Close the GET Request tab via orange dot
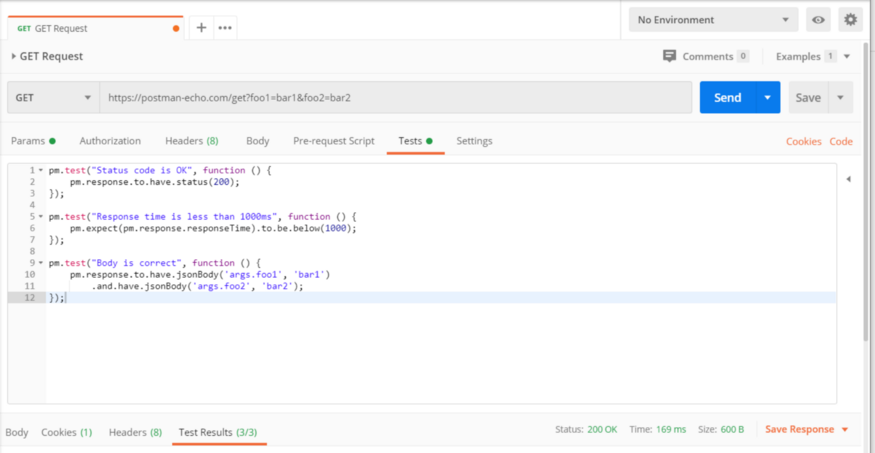This screenshot has height=453, width=875. [x=177, y=29]
